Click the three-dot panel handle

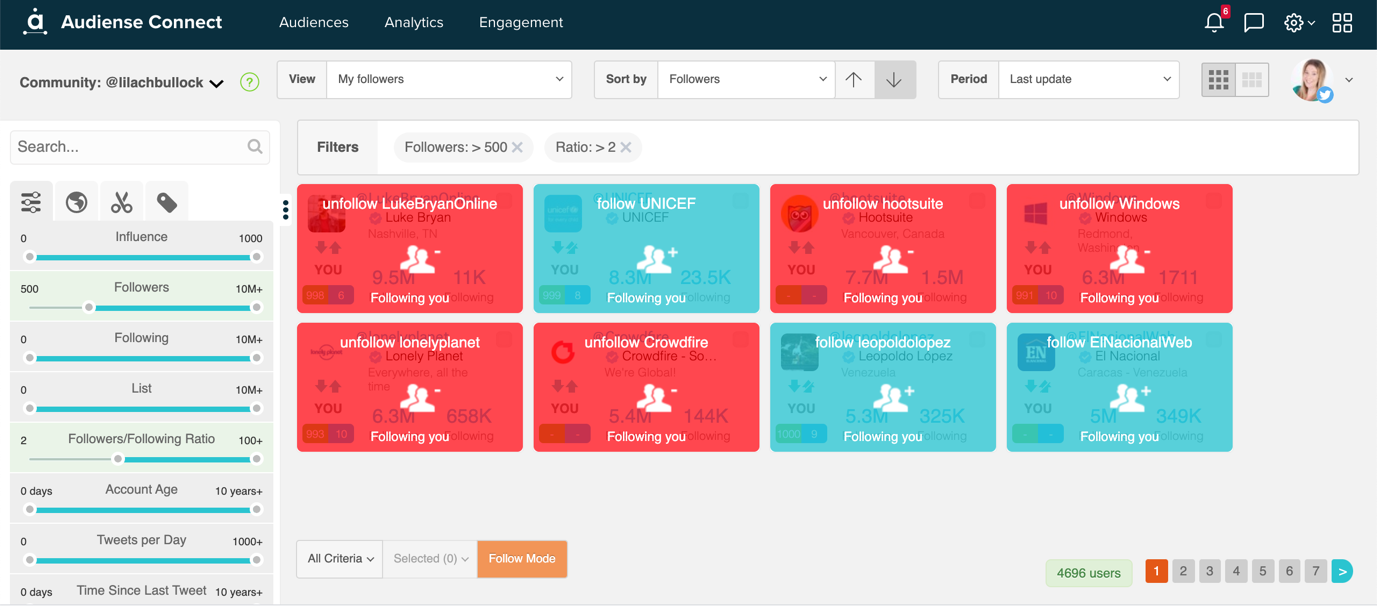(286, 210)
